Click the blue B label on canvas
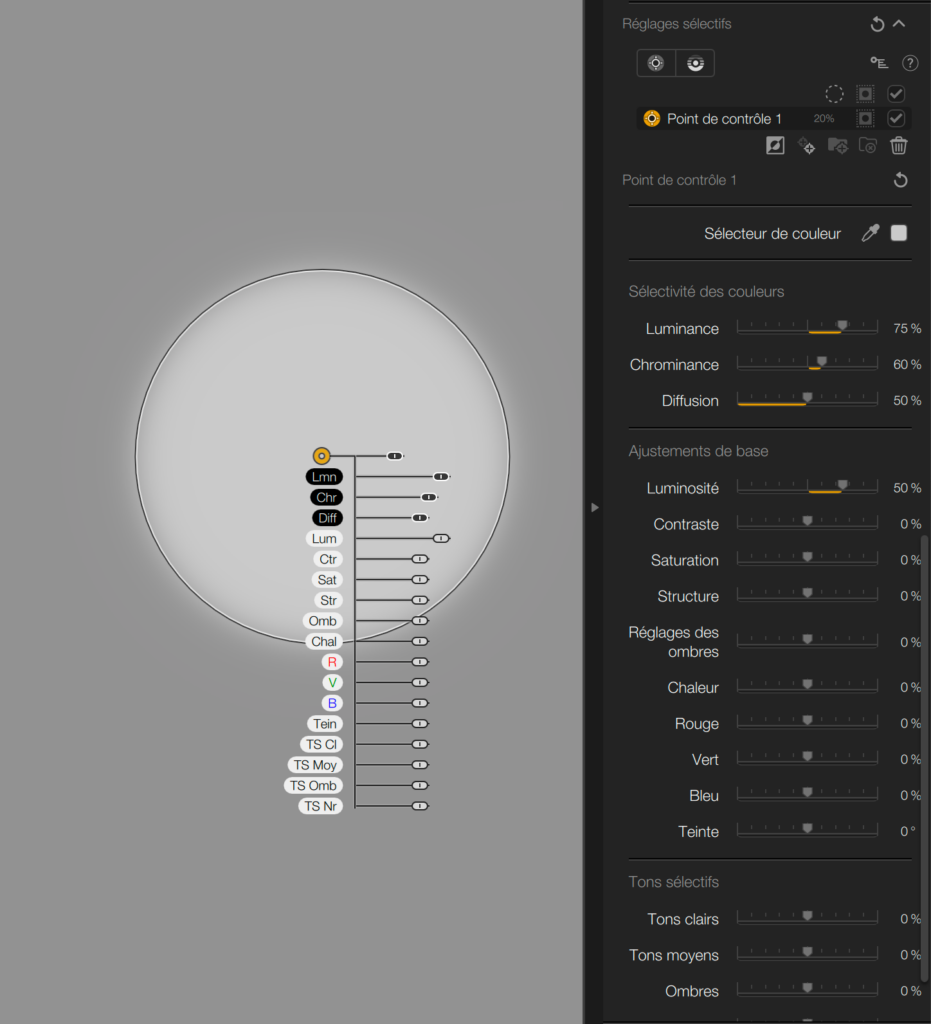This screenshot has height=1024, width=931. click(x=332, y=703)
